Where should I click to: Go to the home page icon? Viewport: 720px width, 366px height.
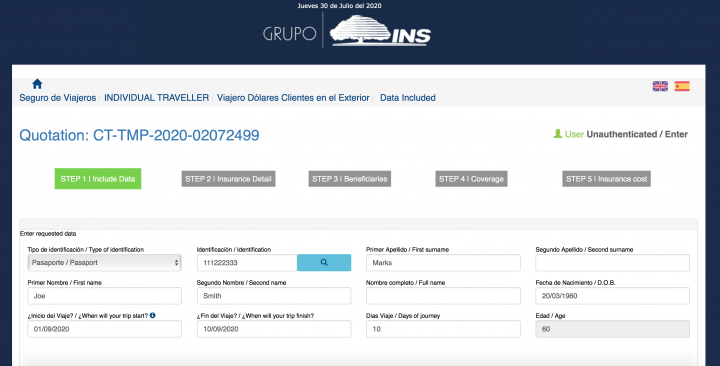[x=37, y=84]
